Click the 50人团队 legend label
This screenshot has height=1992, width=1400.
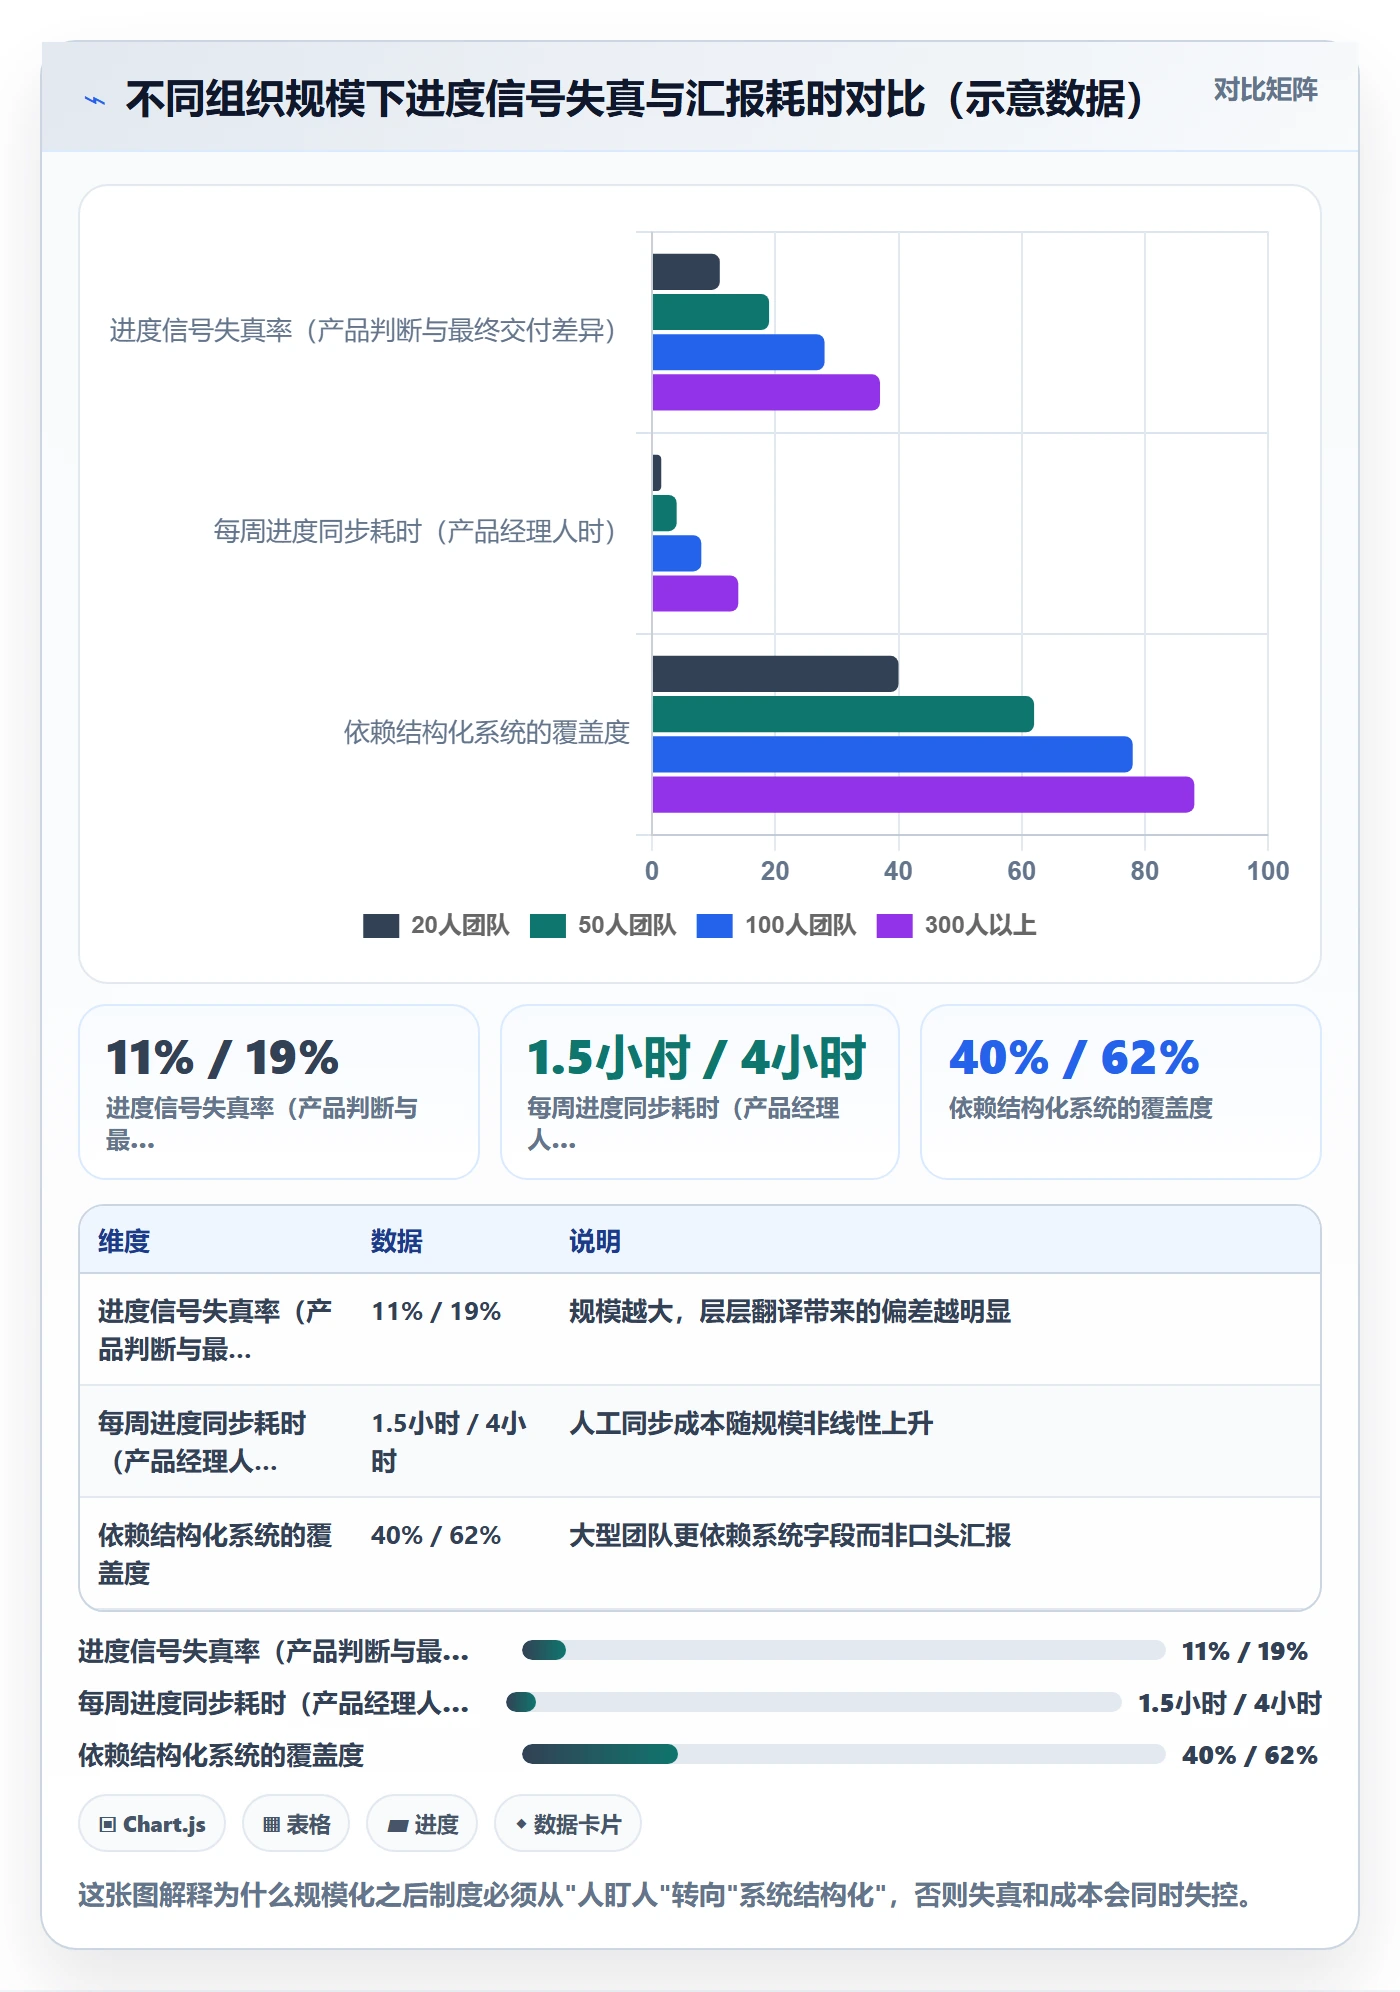pos(627,926)
